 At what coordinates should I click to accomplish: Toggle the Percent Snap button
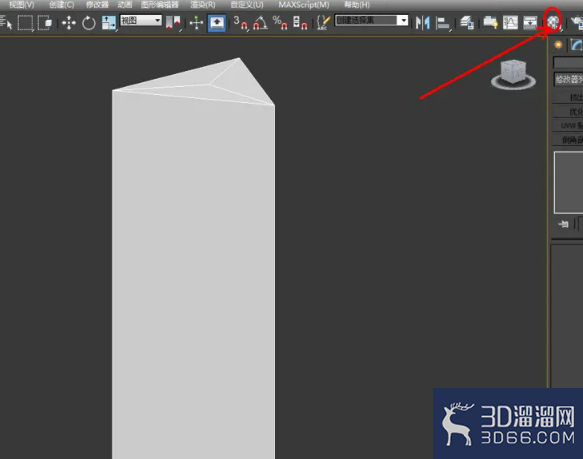(280, 23)
